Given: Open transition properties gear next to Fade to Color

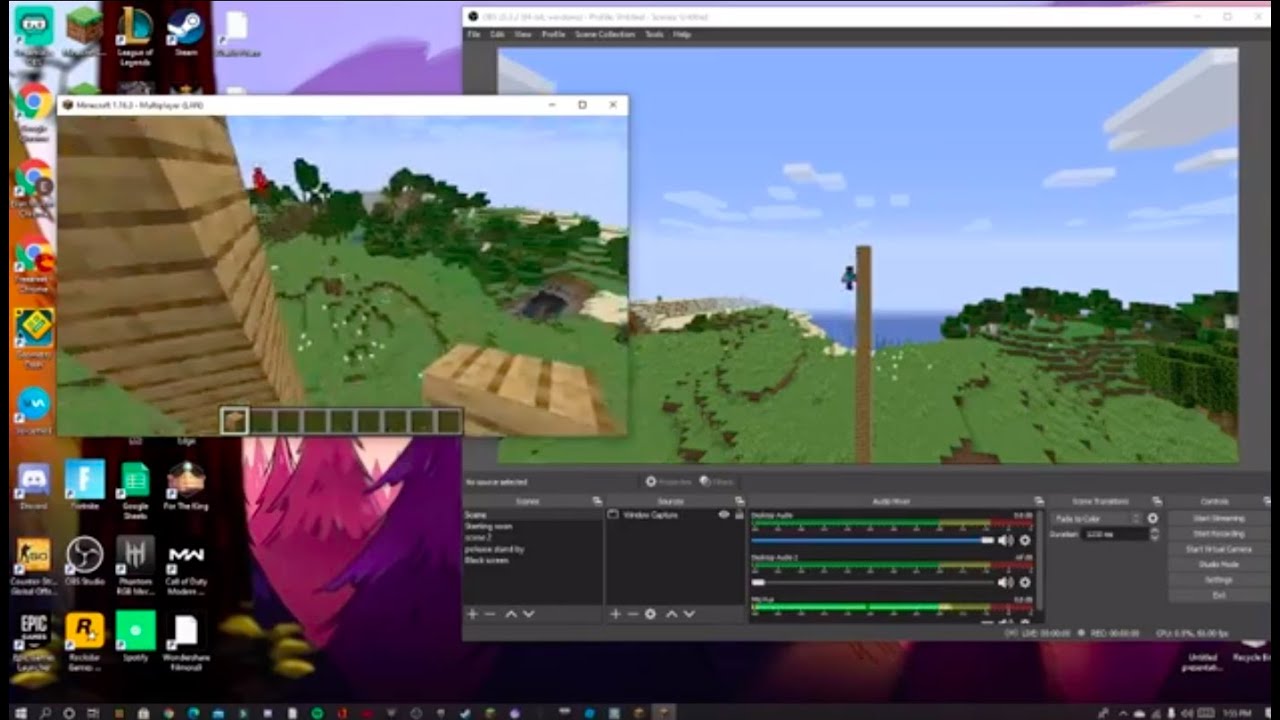Looking at the screenshot, I should [x=1152, y=519].
